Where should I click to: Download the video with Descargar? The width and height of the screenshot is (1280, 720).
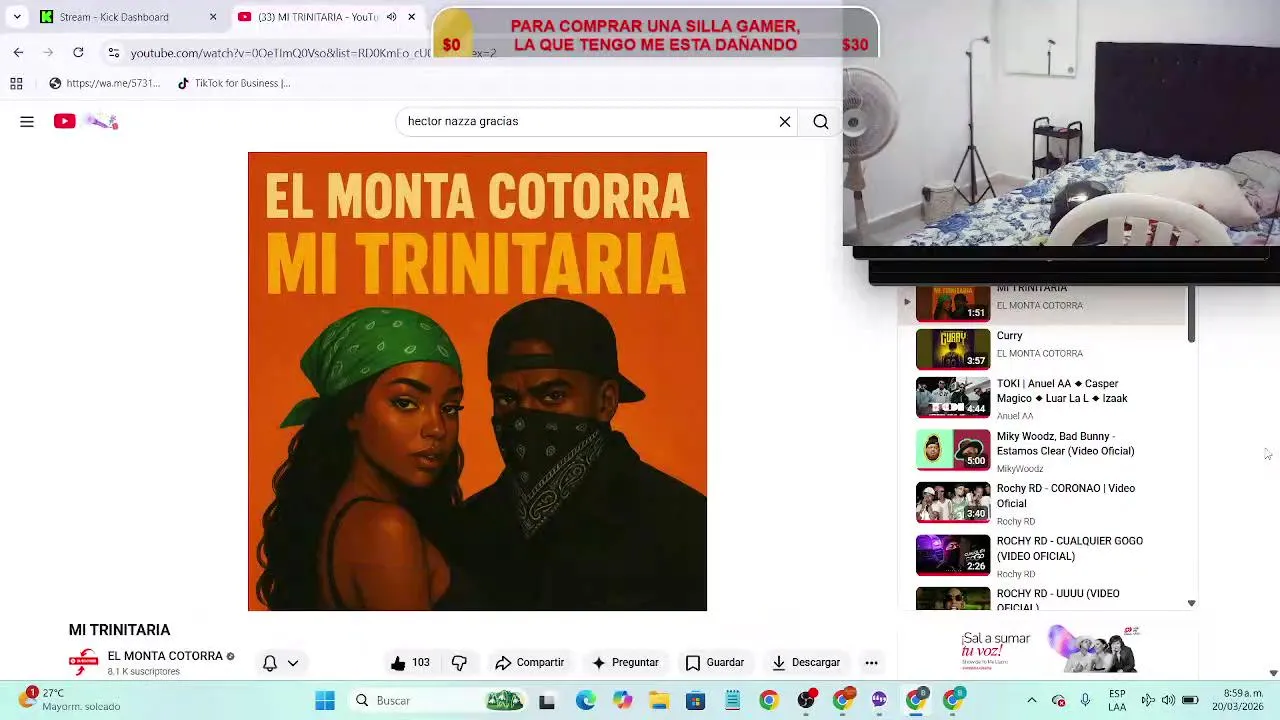coord(806,663)
